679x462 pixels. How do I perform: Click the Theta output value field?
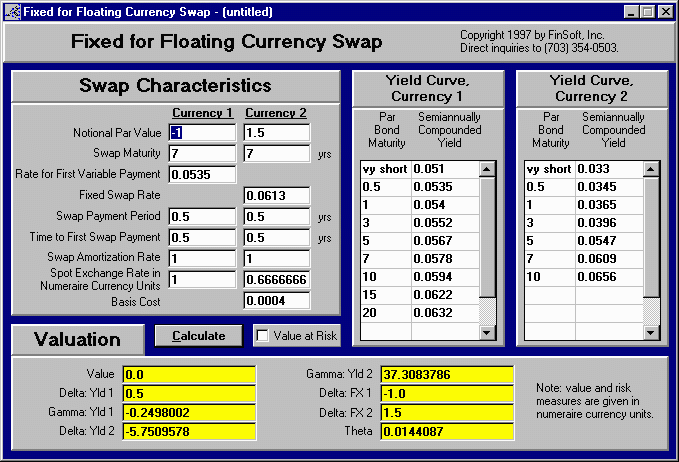(447, 431)
